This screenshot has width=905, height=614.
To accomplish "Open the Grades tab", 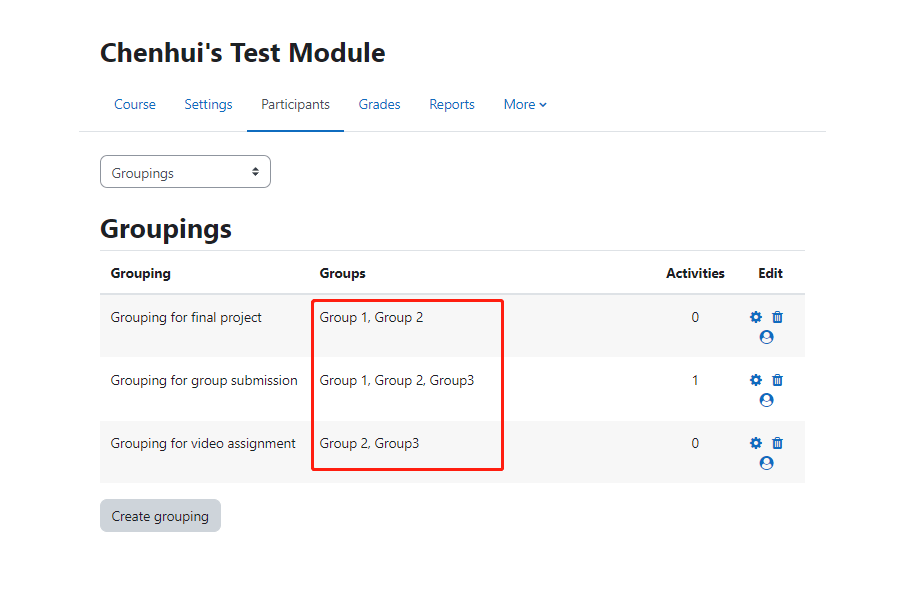I will coord(380,105).
